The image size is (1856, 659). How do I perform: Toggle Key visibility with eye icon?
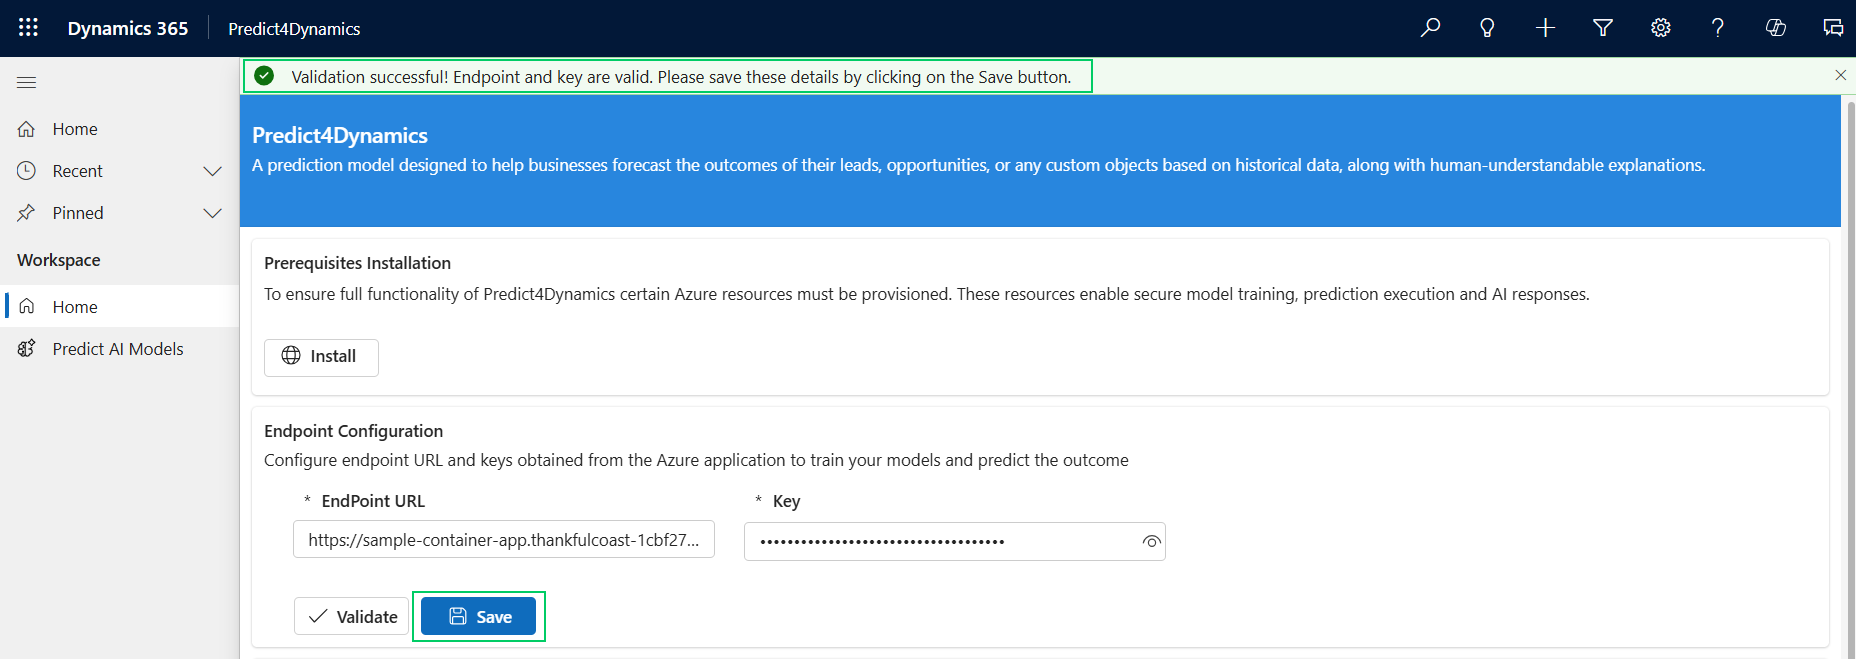[x=1151, y=542]
